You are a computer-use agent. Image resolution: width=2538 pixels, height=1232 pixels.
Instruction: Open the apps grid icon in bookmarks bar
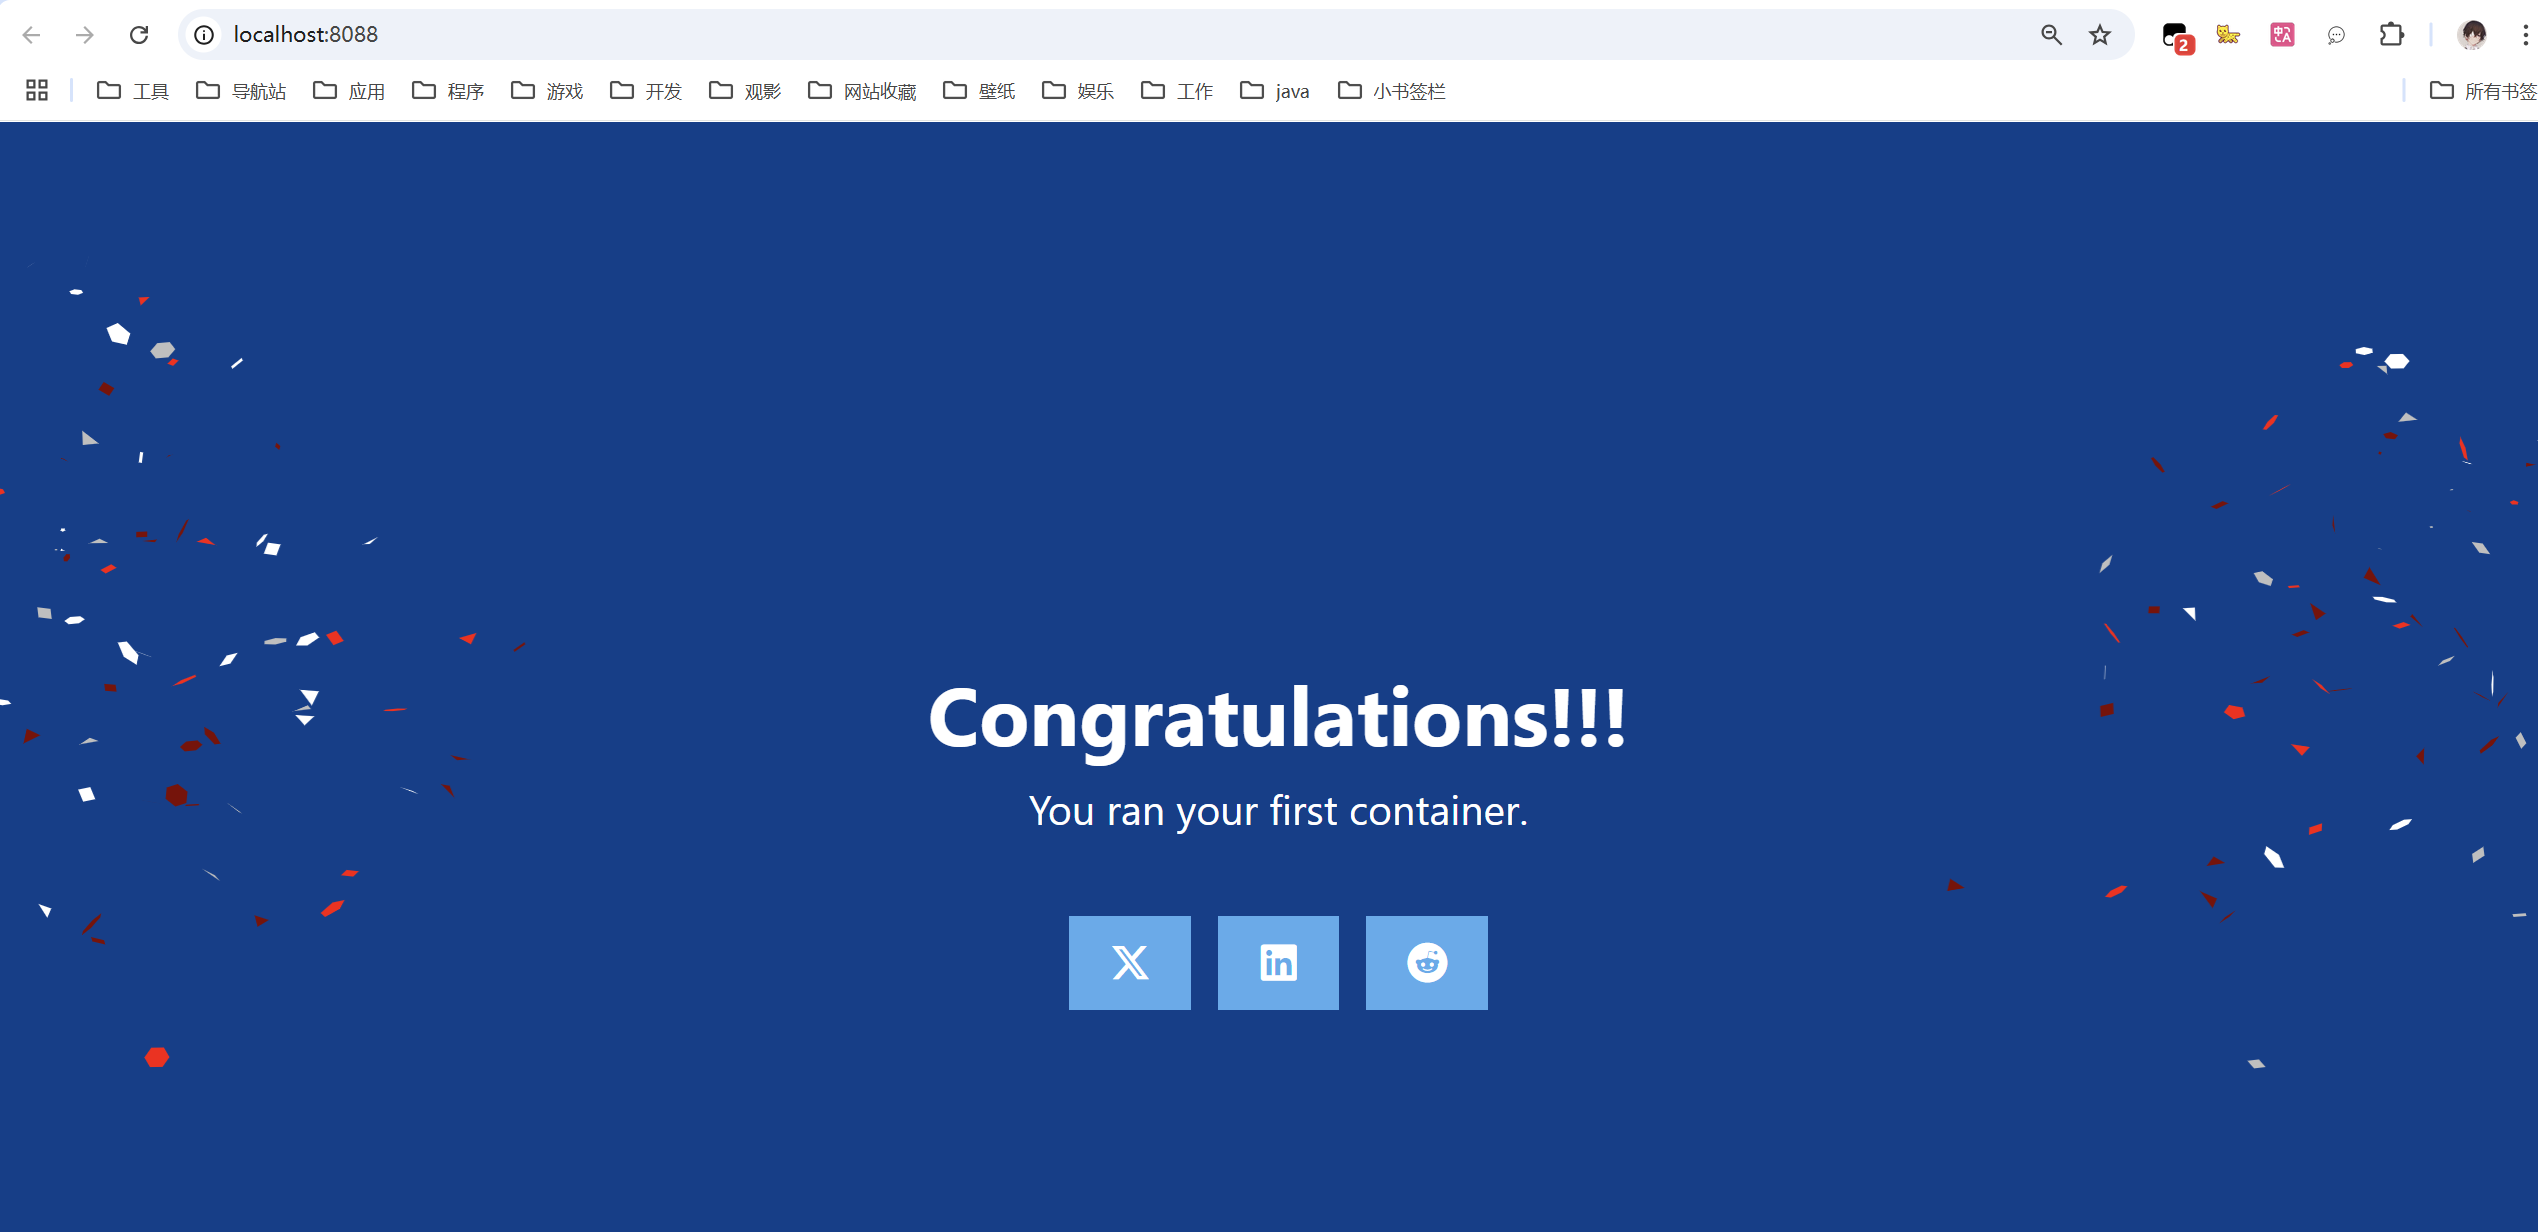click(x=37, y=91)
